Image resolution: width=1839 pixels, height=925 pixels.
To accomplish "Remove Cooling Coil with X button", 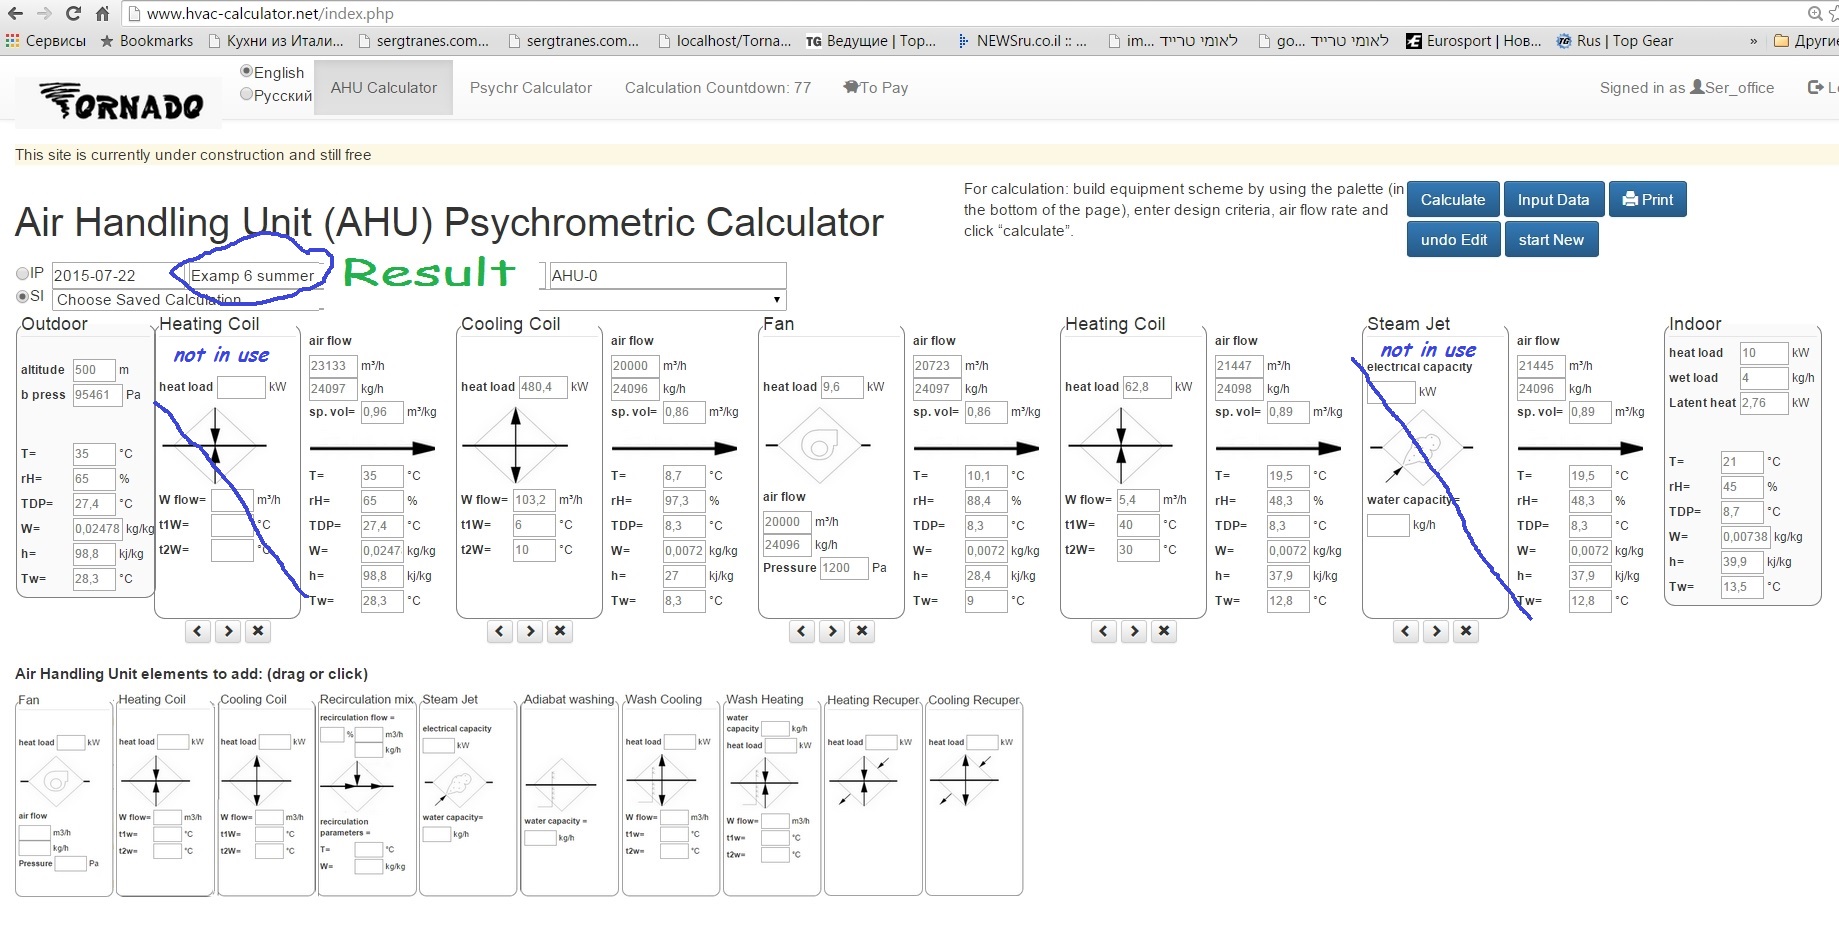I will click(560, 631).
